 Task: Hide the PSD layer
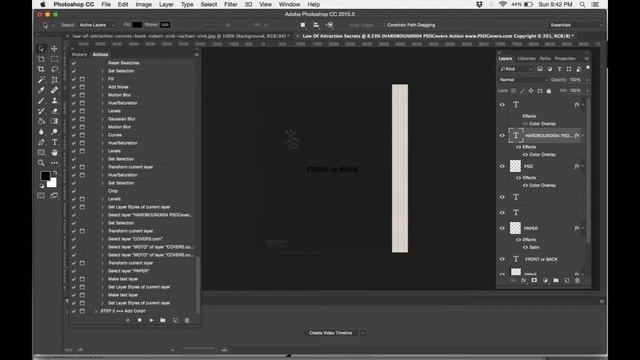(502, 166)
